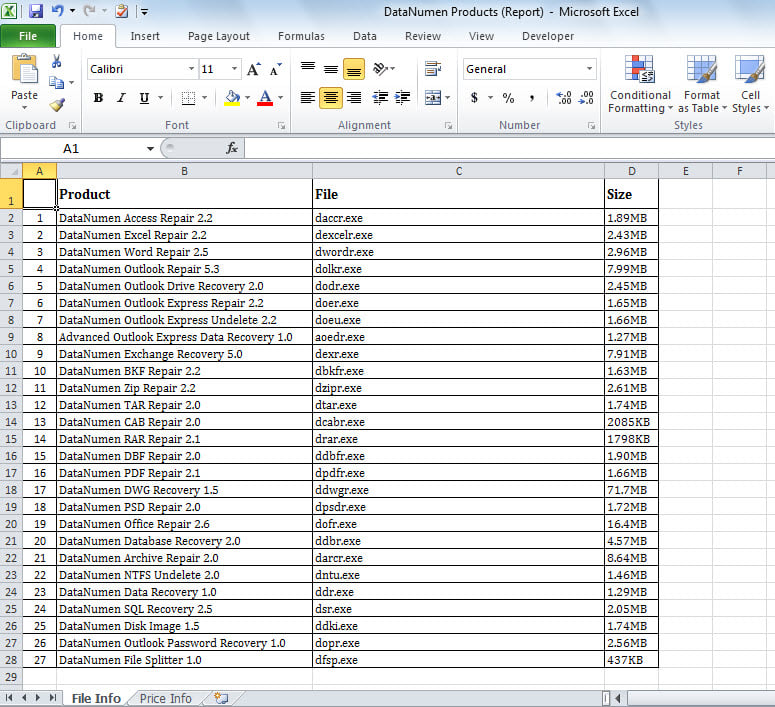Open Cell Styles dropdown
The image size is (775, 707).
(x=750, y=84)
